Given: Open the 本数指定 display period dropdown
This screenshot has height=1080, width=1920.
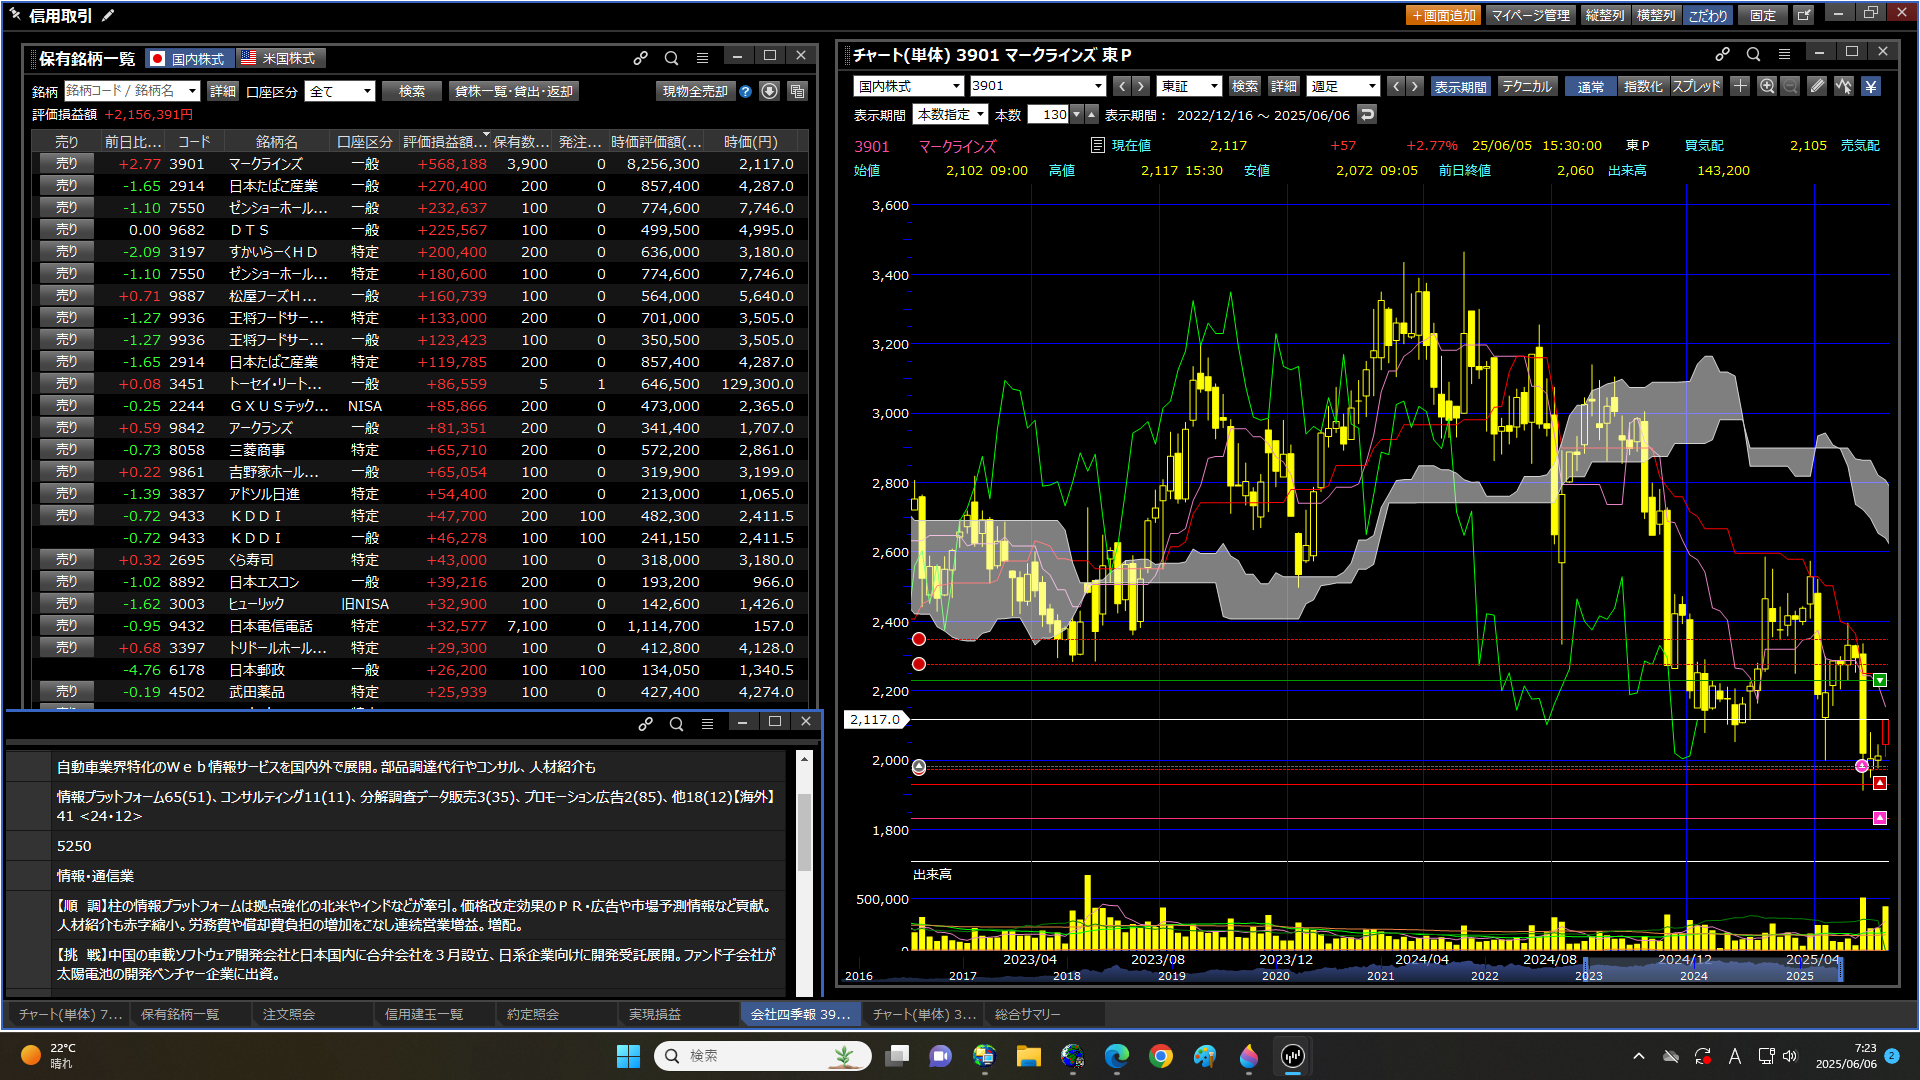Looking at the screenshot, I should point(951,115).
